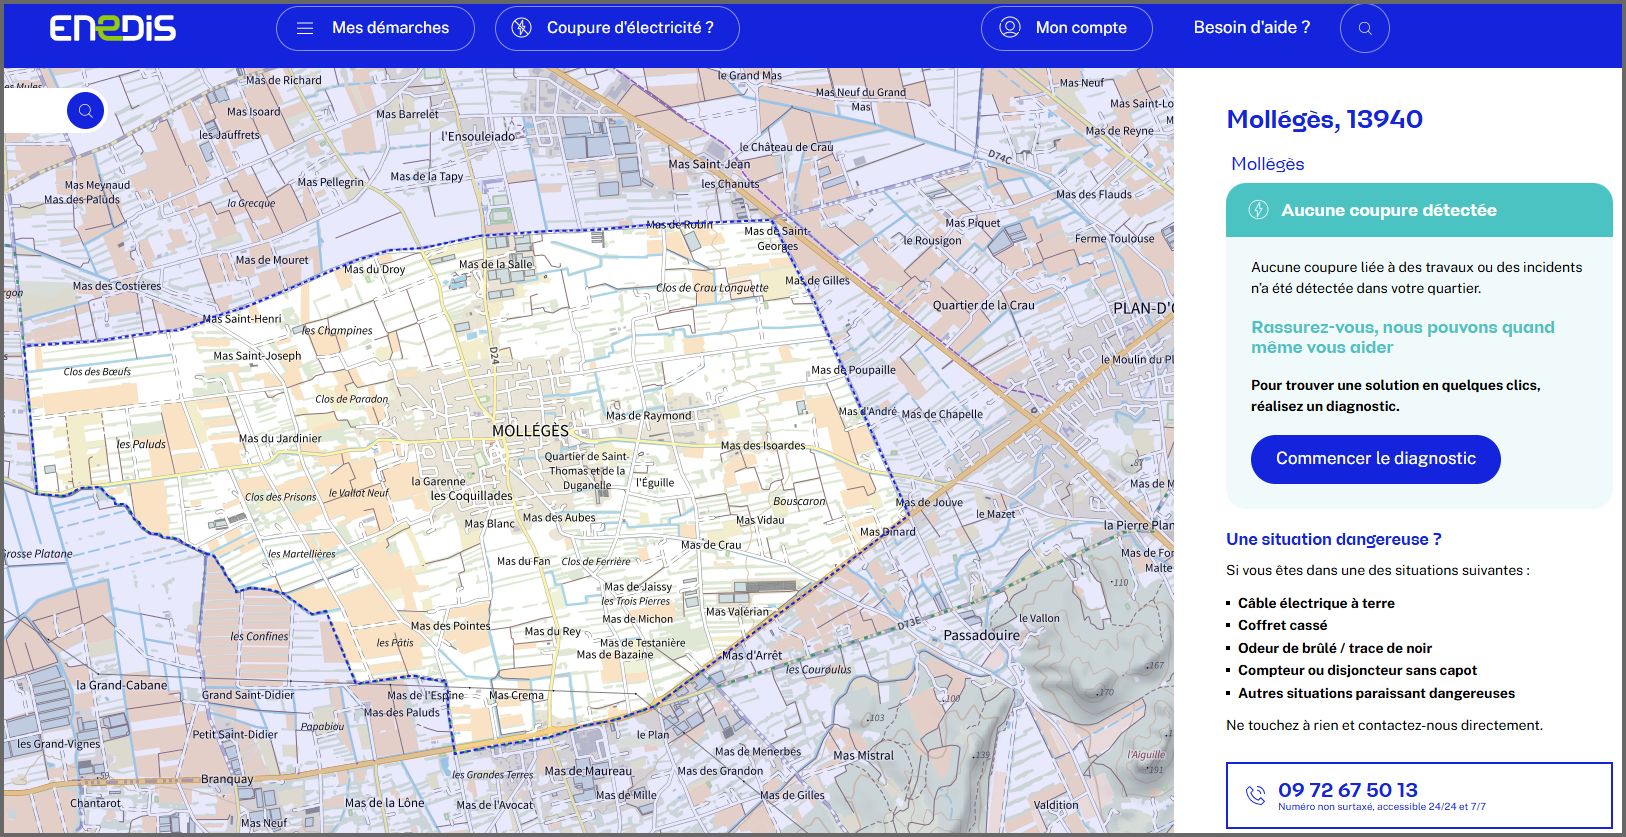Click the map address search input field

(35, 111)
